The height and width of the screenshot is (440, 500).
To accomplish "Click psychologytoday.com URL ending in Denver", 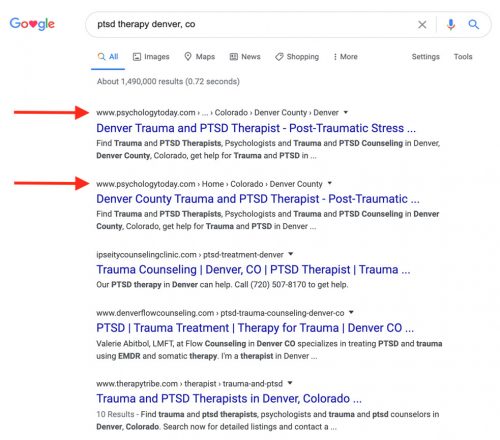I will pos(217,113).
